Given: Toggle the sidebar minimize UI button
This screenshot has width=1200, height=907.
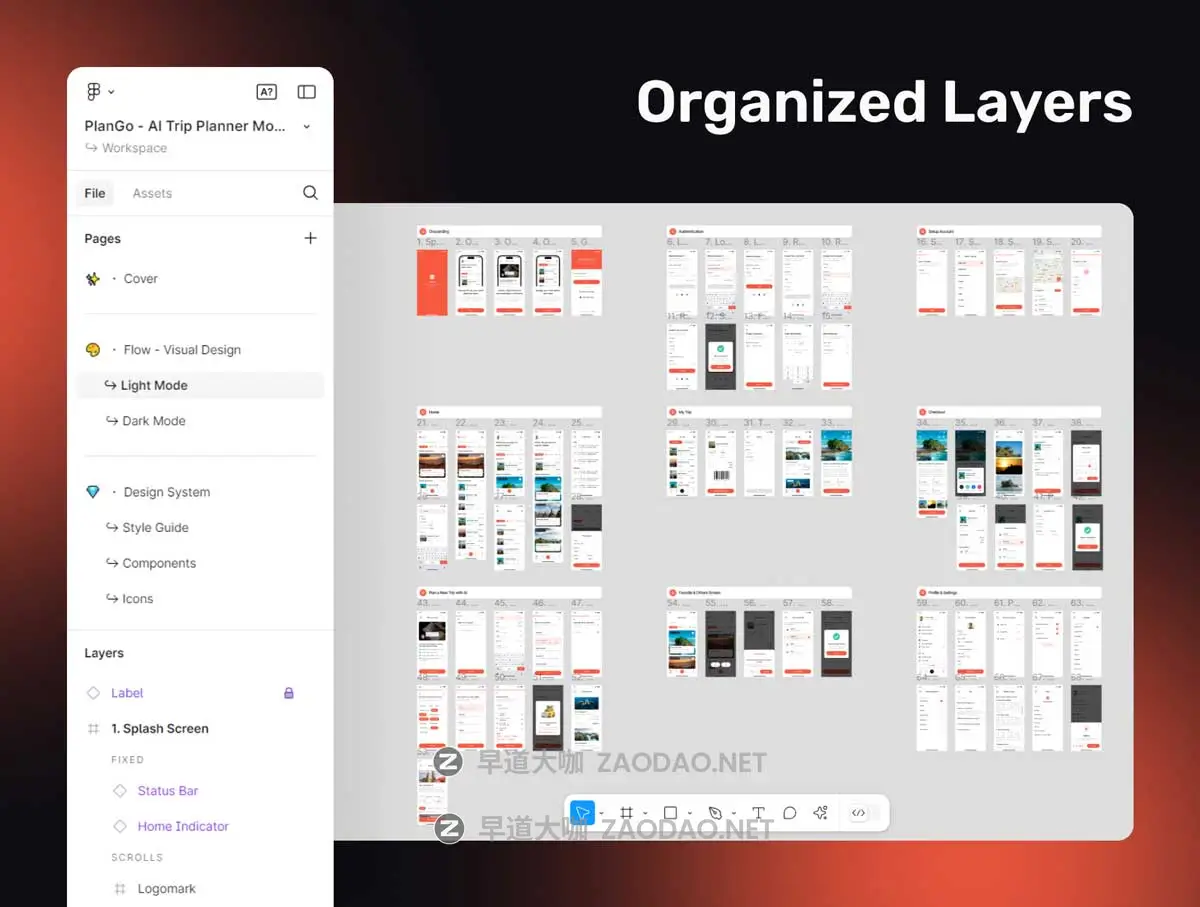Looking at the screenshot, I should point(307,92).
